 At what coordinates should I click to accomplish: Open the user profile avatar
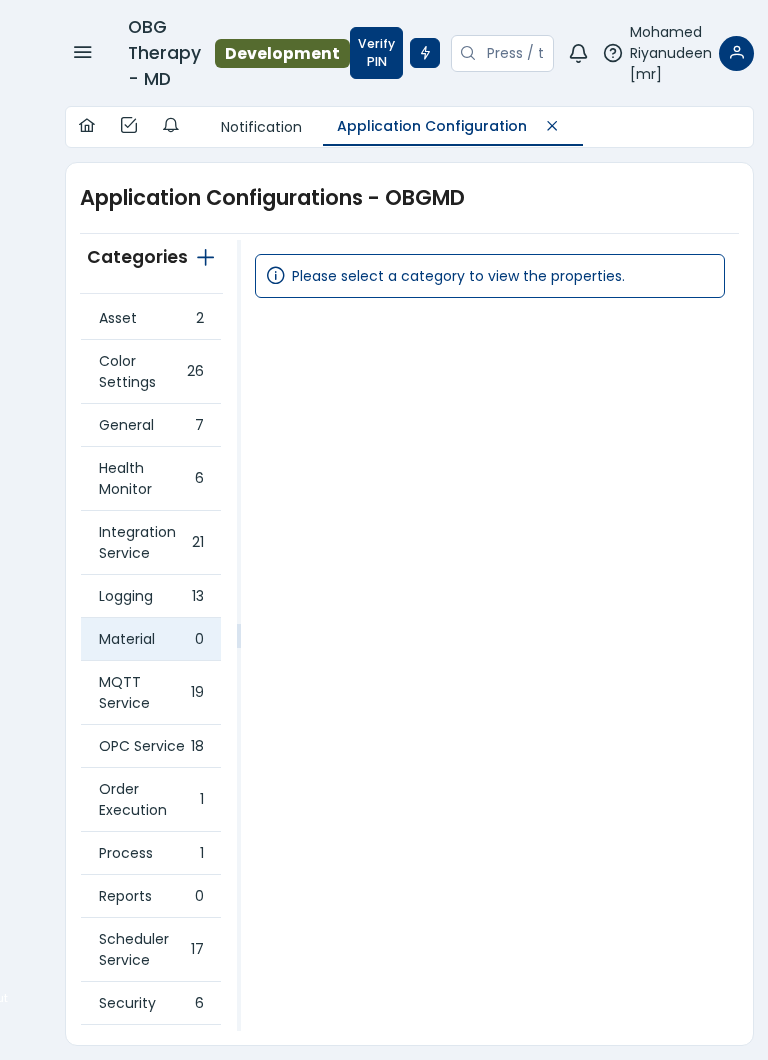[x=736, y=53]
